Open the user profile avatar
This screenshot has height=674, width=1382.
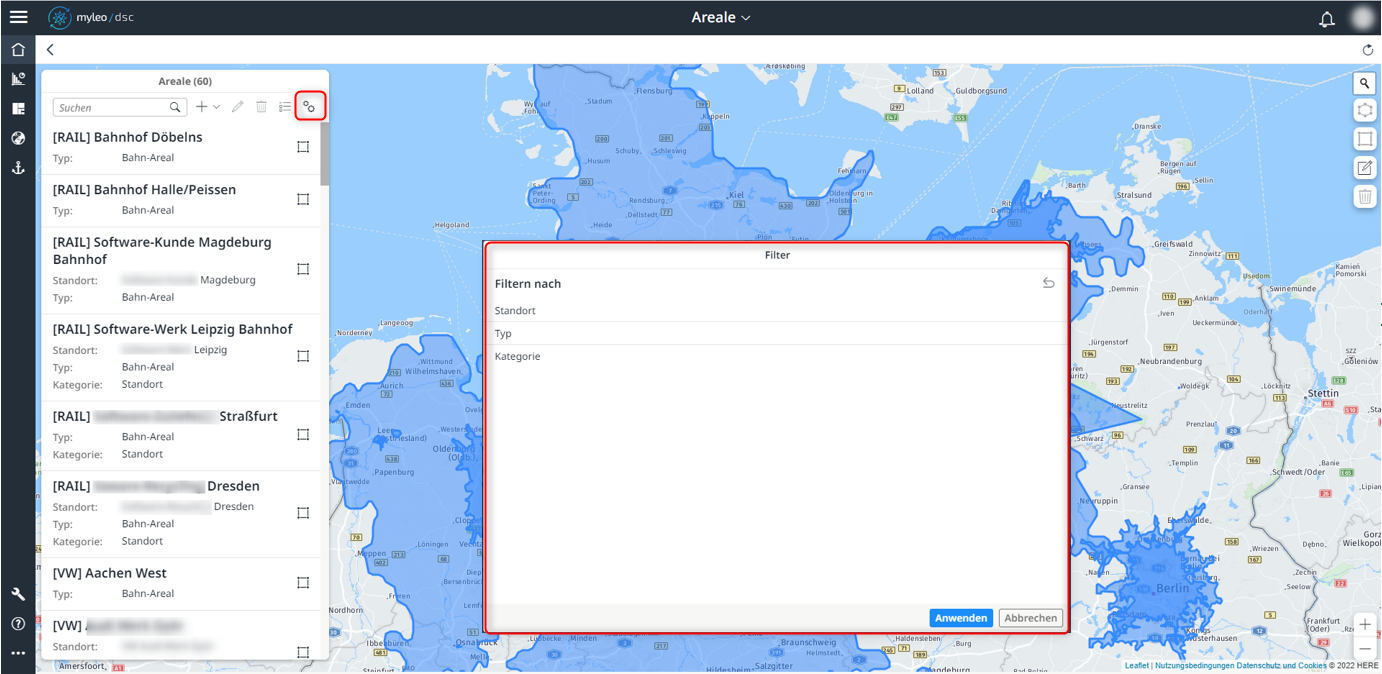point(1362,18)
